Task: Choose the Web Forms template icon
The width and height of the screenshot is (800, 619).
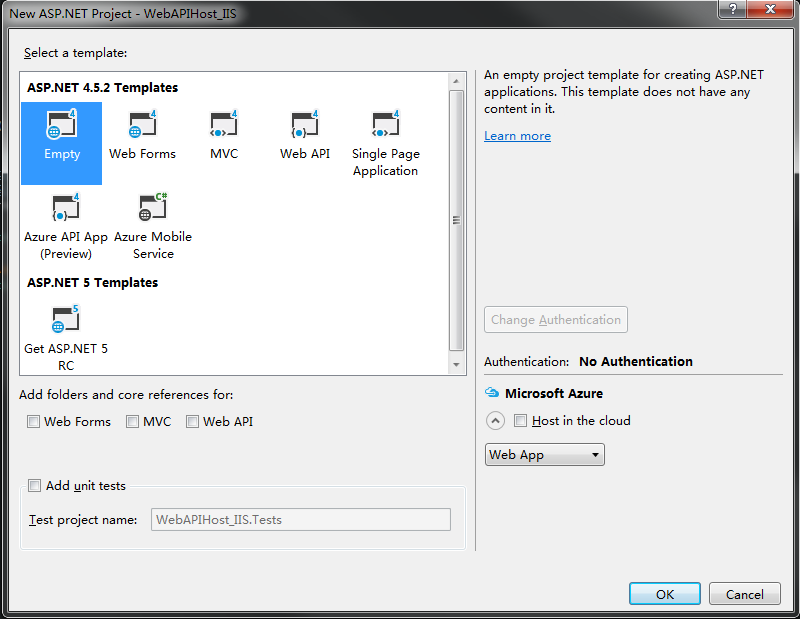Action: click(142, 124)
